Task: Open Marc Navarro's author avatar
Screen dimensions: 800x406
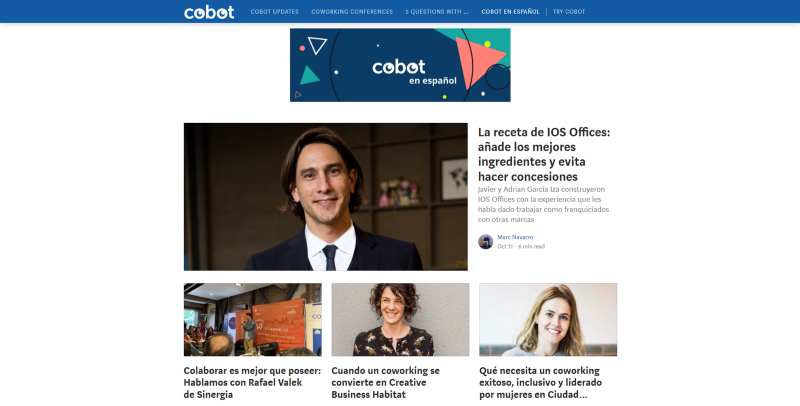Action: [485, 242]
